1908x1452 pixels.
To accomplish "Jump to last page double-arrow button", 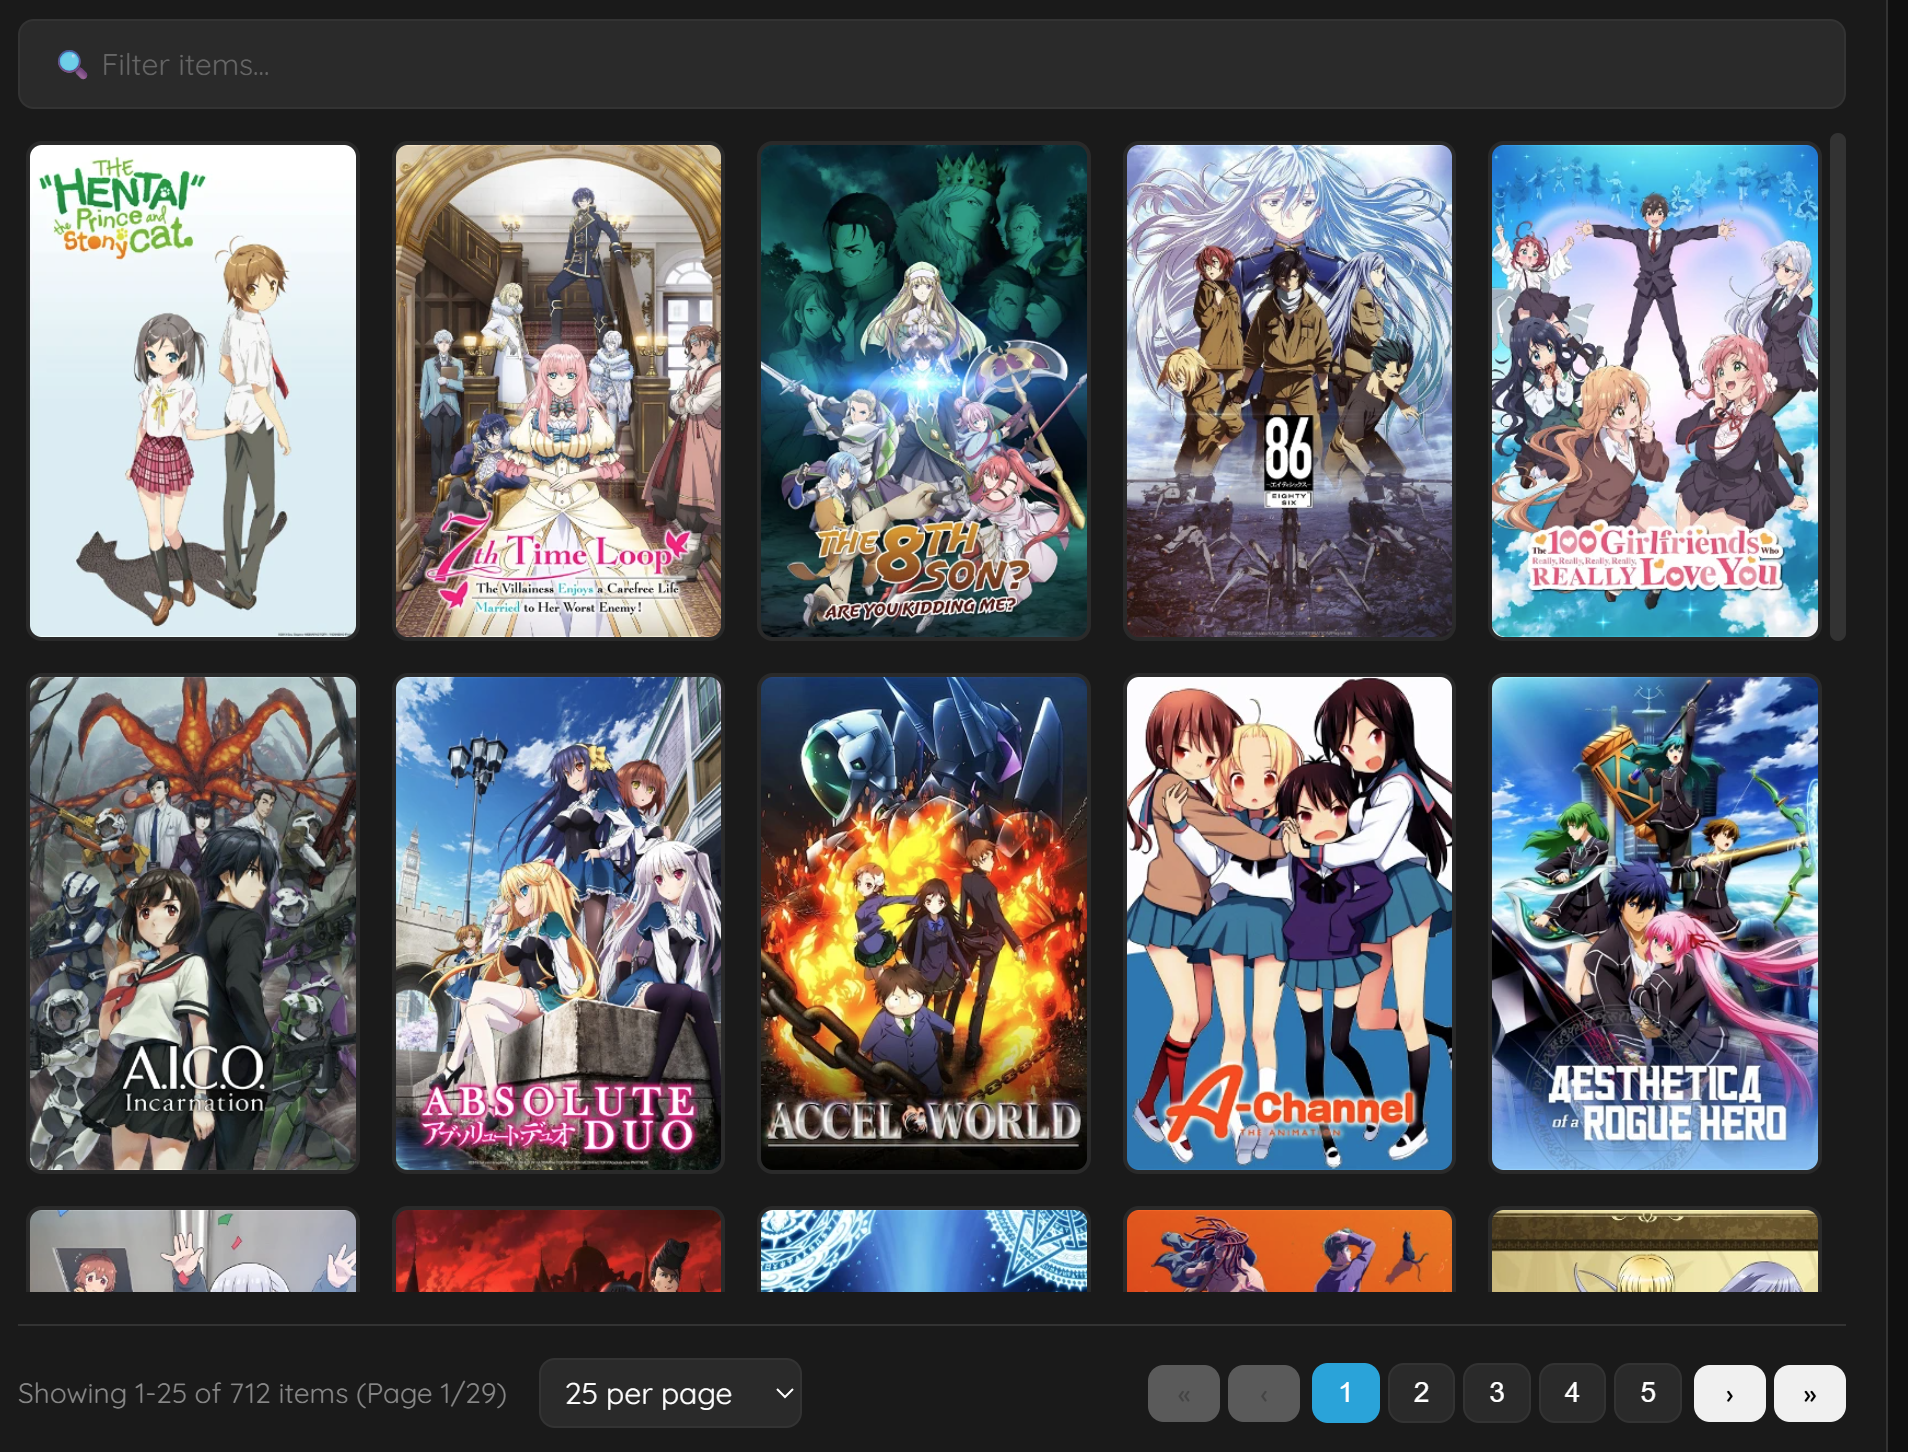I will click(1810, 1393).
